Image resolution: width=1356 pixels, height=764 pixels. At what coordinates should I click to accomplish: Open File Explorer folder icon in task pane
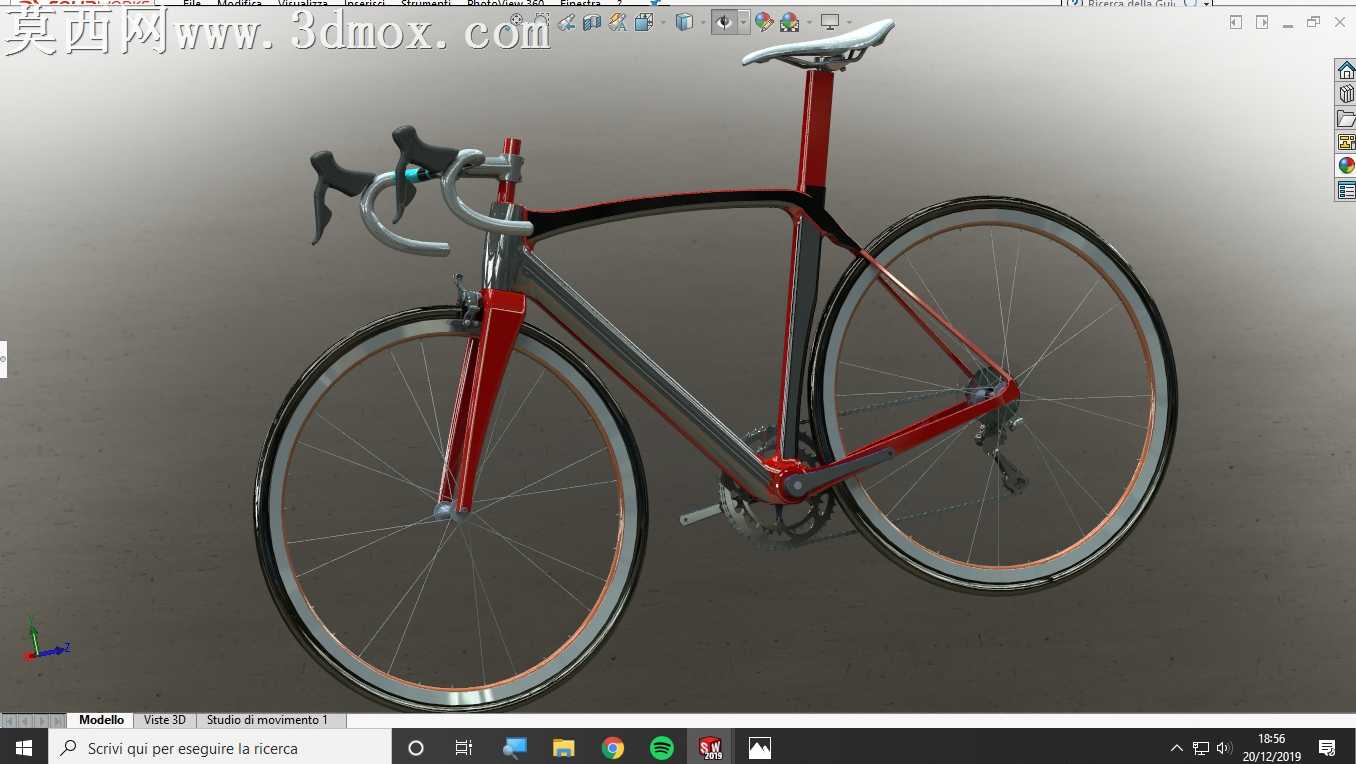(1346, 118)
